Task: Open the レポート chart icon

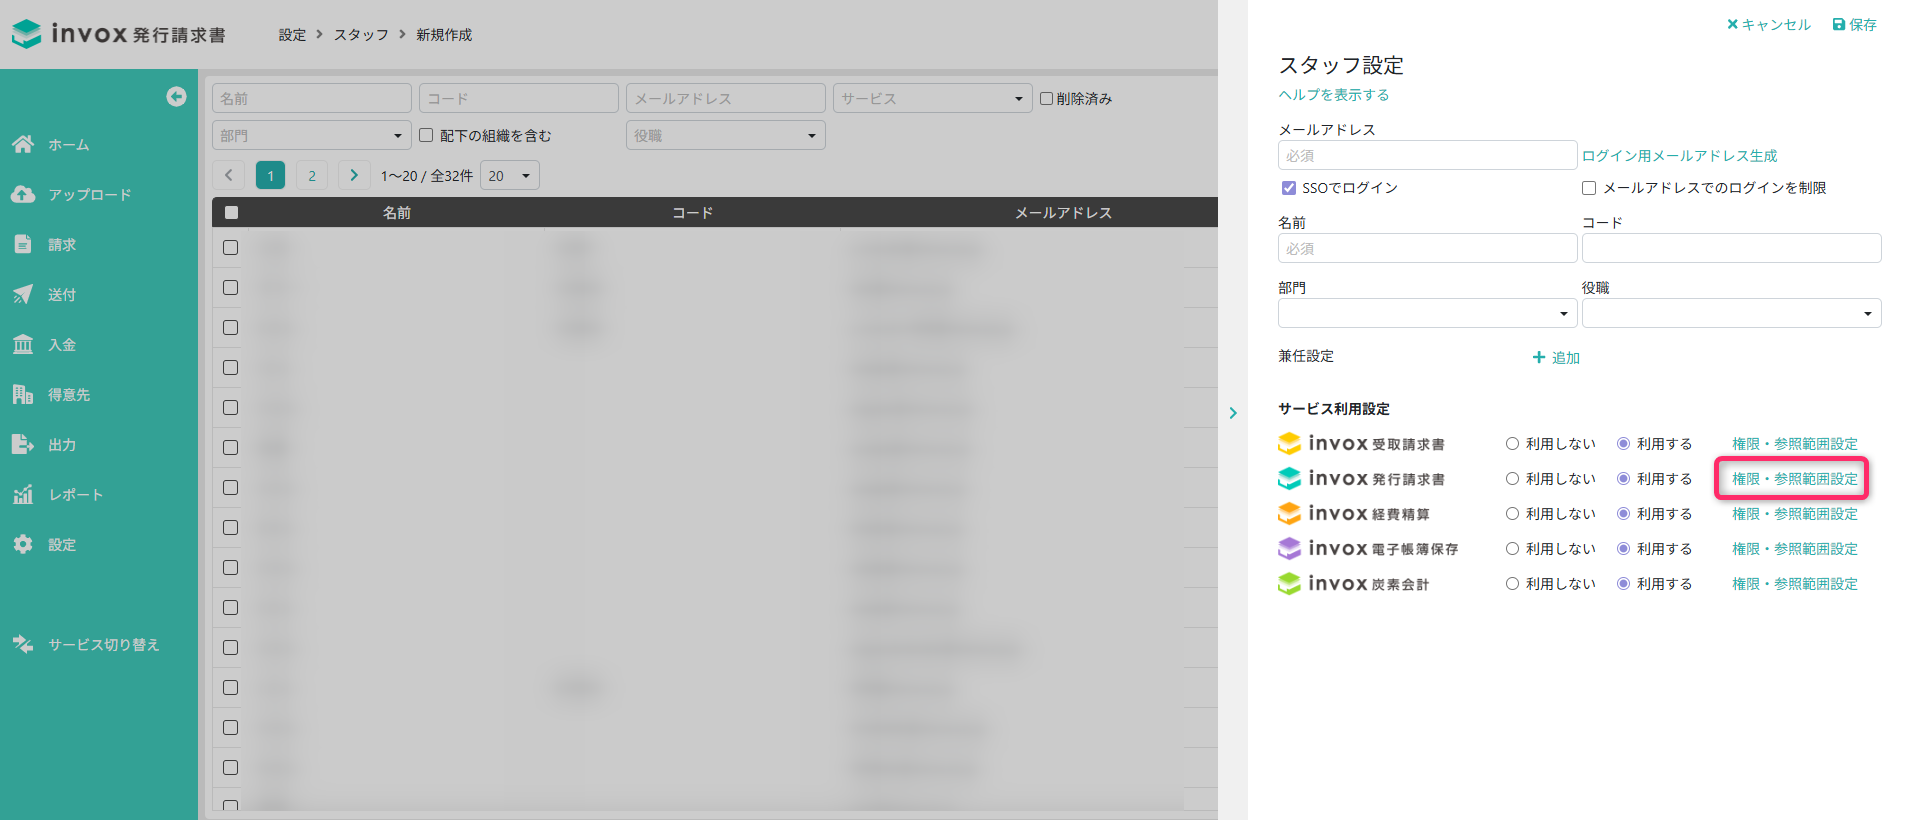Action: point(23,494)
